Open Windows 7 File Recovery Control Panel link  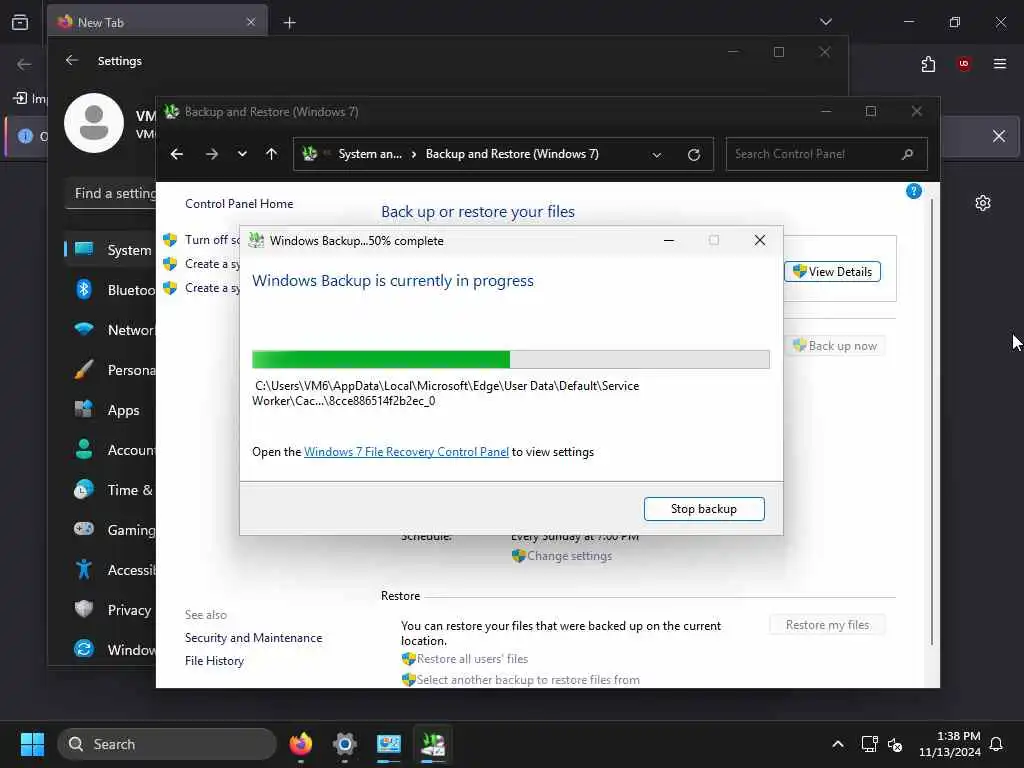coord(406,452)
